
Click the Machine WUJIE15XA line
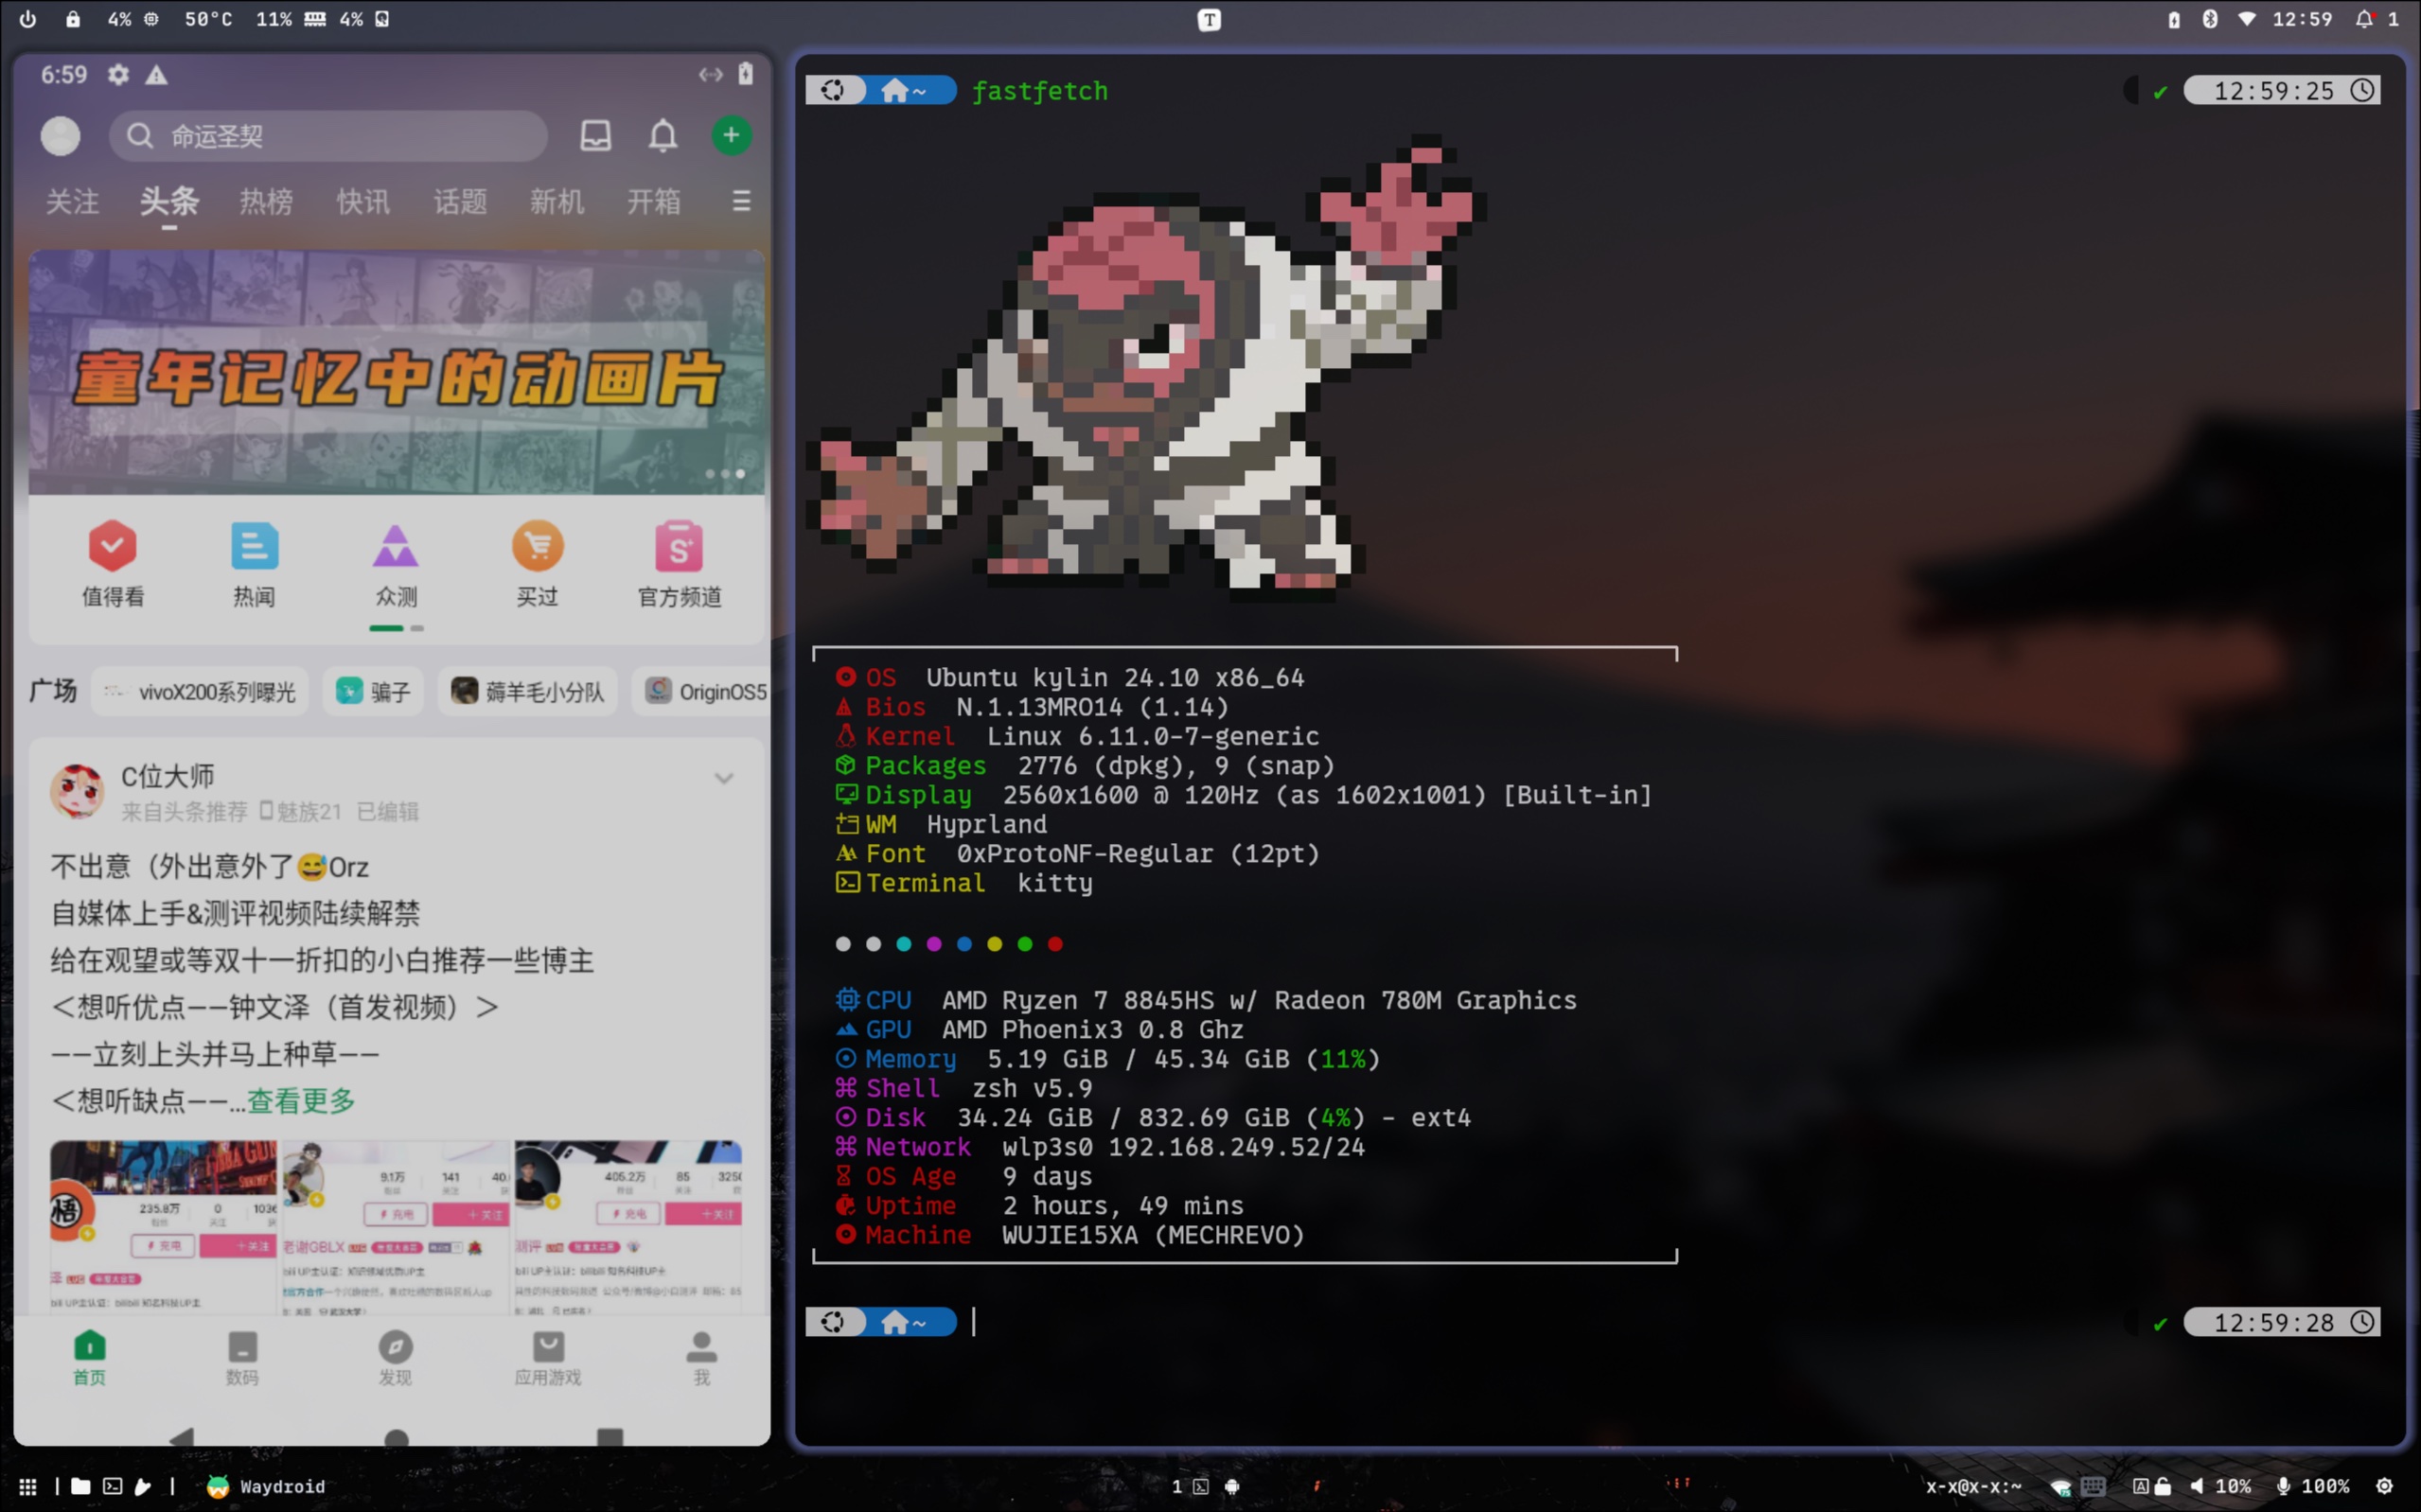click(1070, 1235)
